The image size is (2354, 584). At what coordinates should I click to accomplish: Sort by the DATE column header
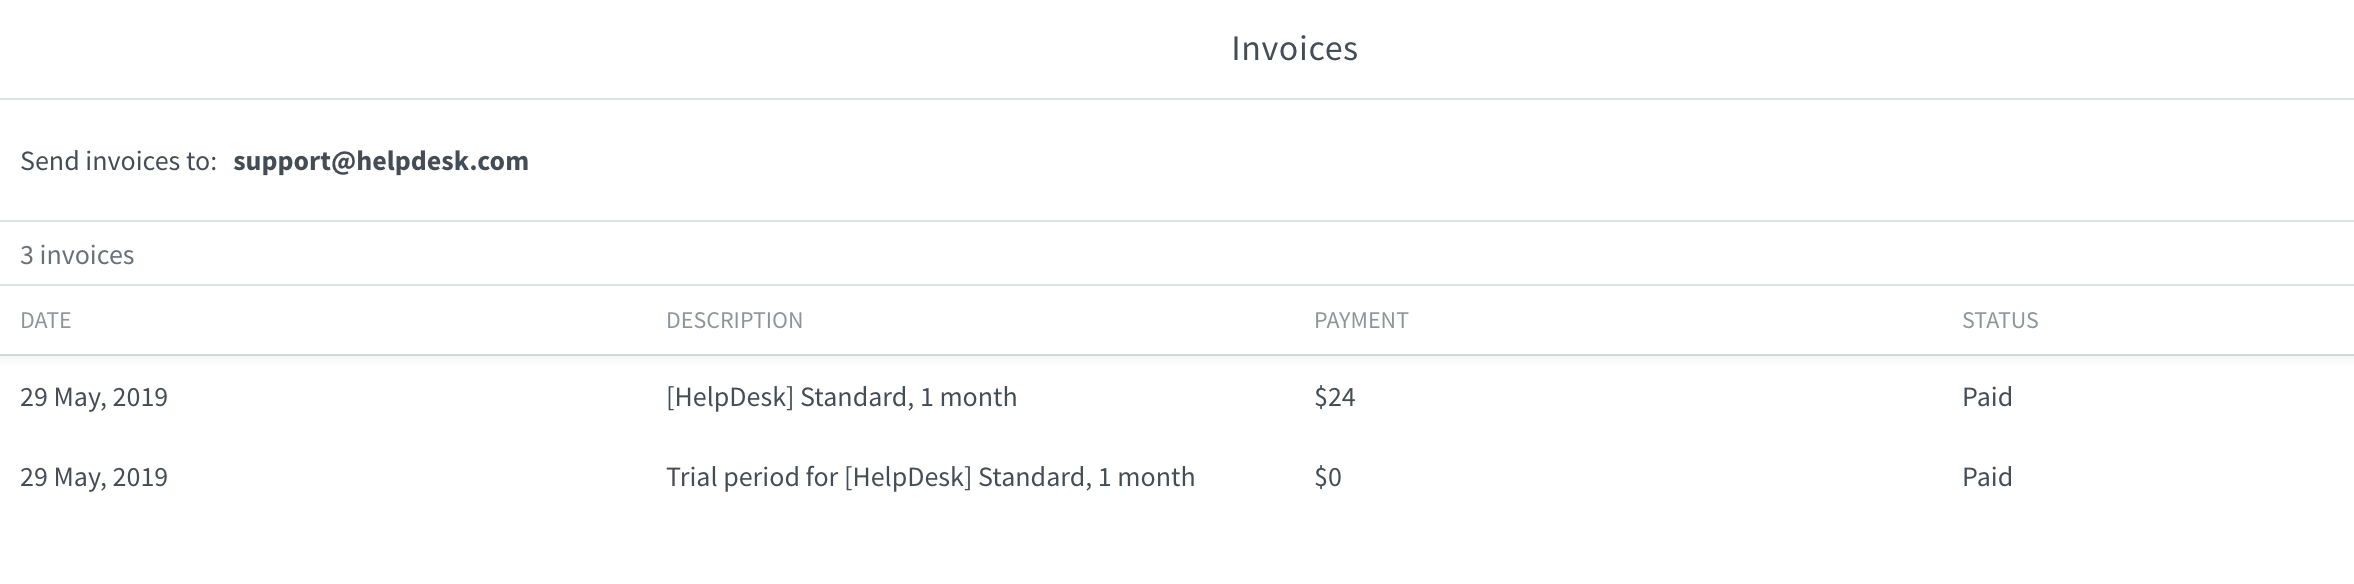45,320
